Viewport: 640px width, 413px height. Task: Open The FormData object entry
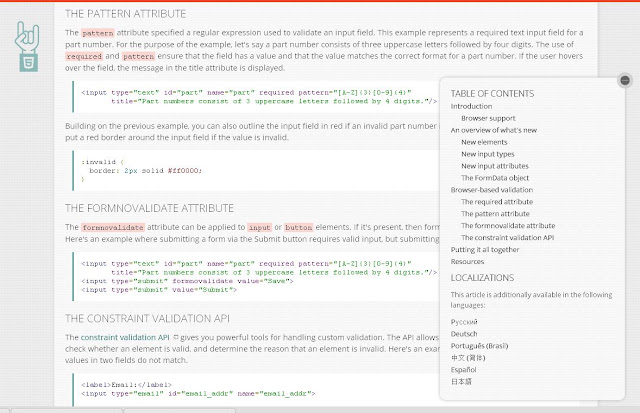495,178
